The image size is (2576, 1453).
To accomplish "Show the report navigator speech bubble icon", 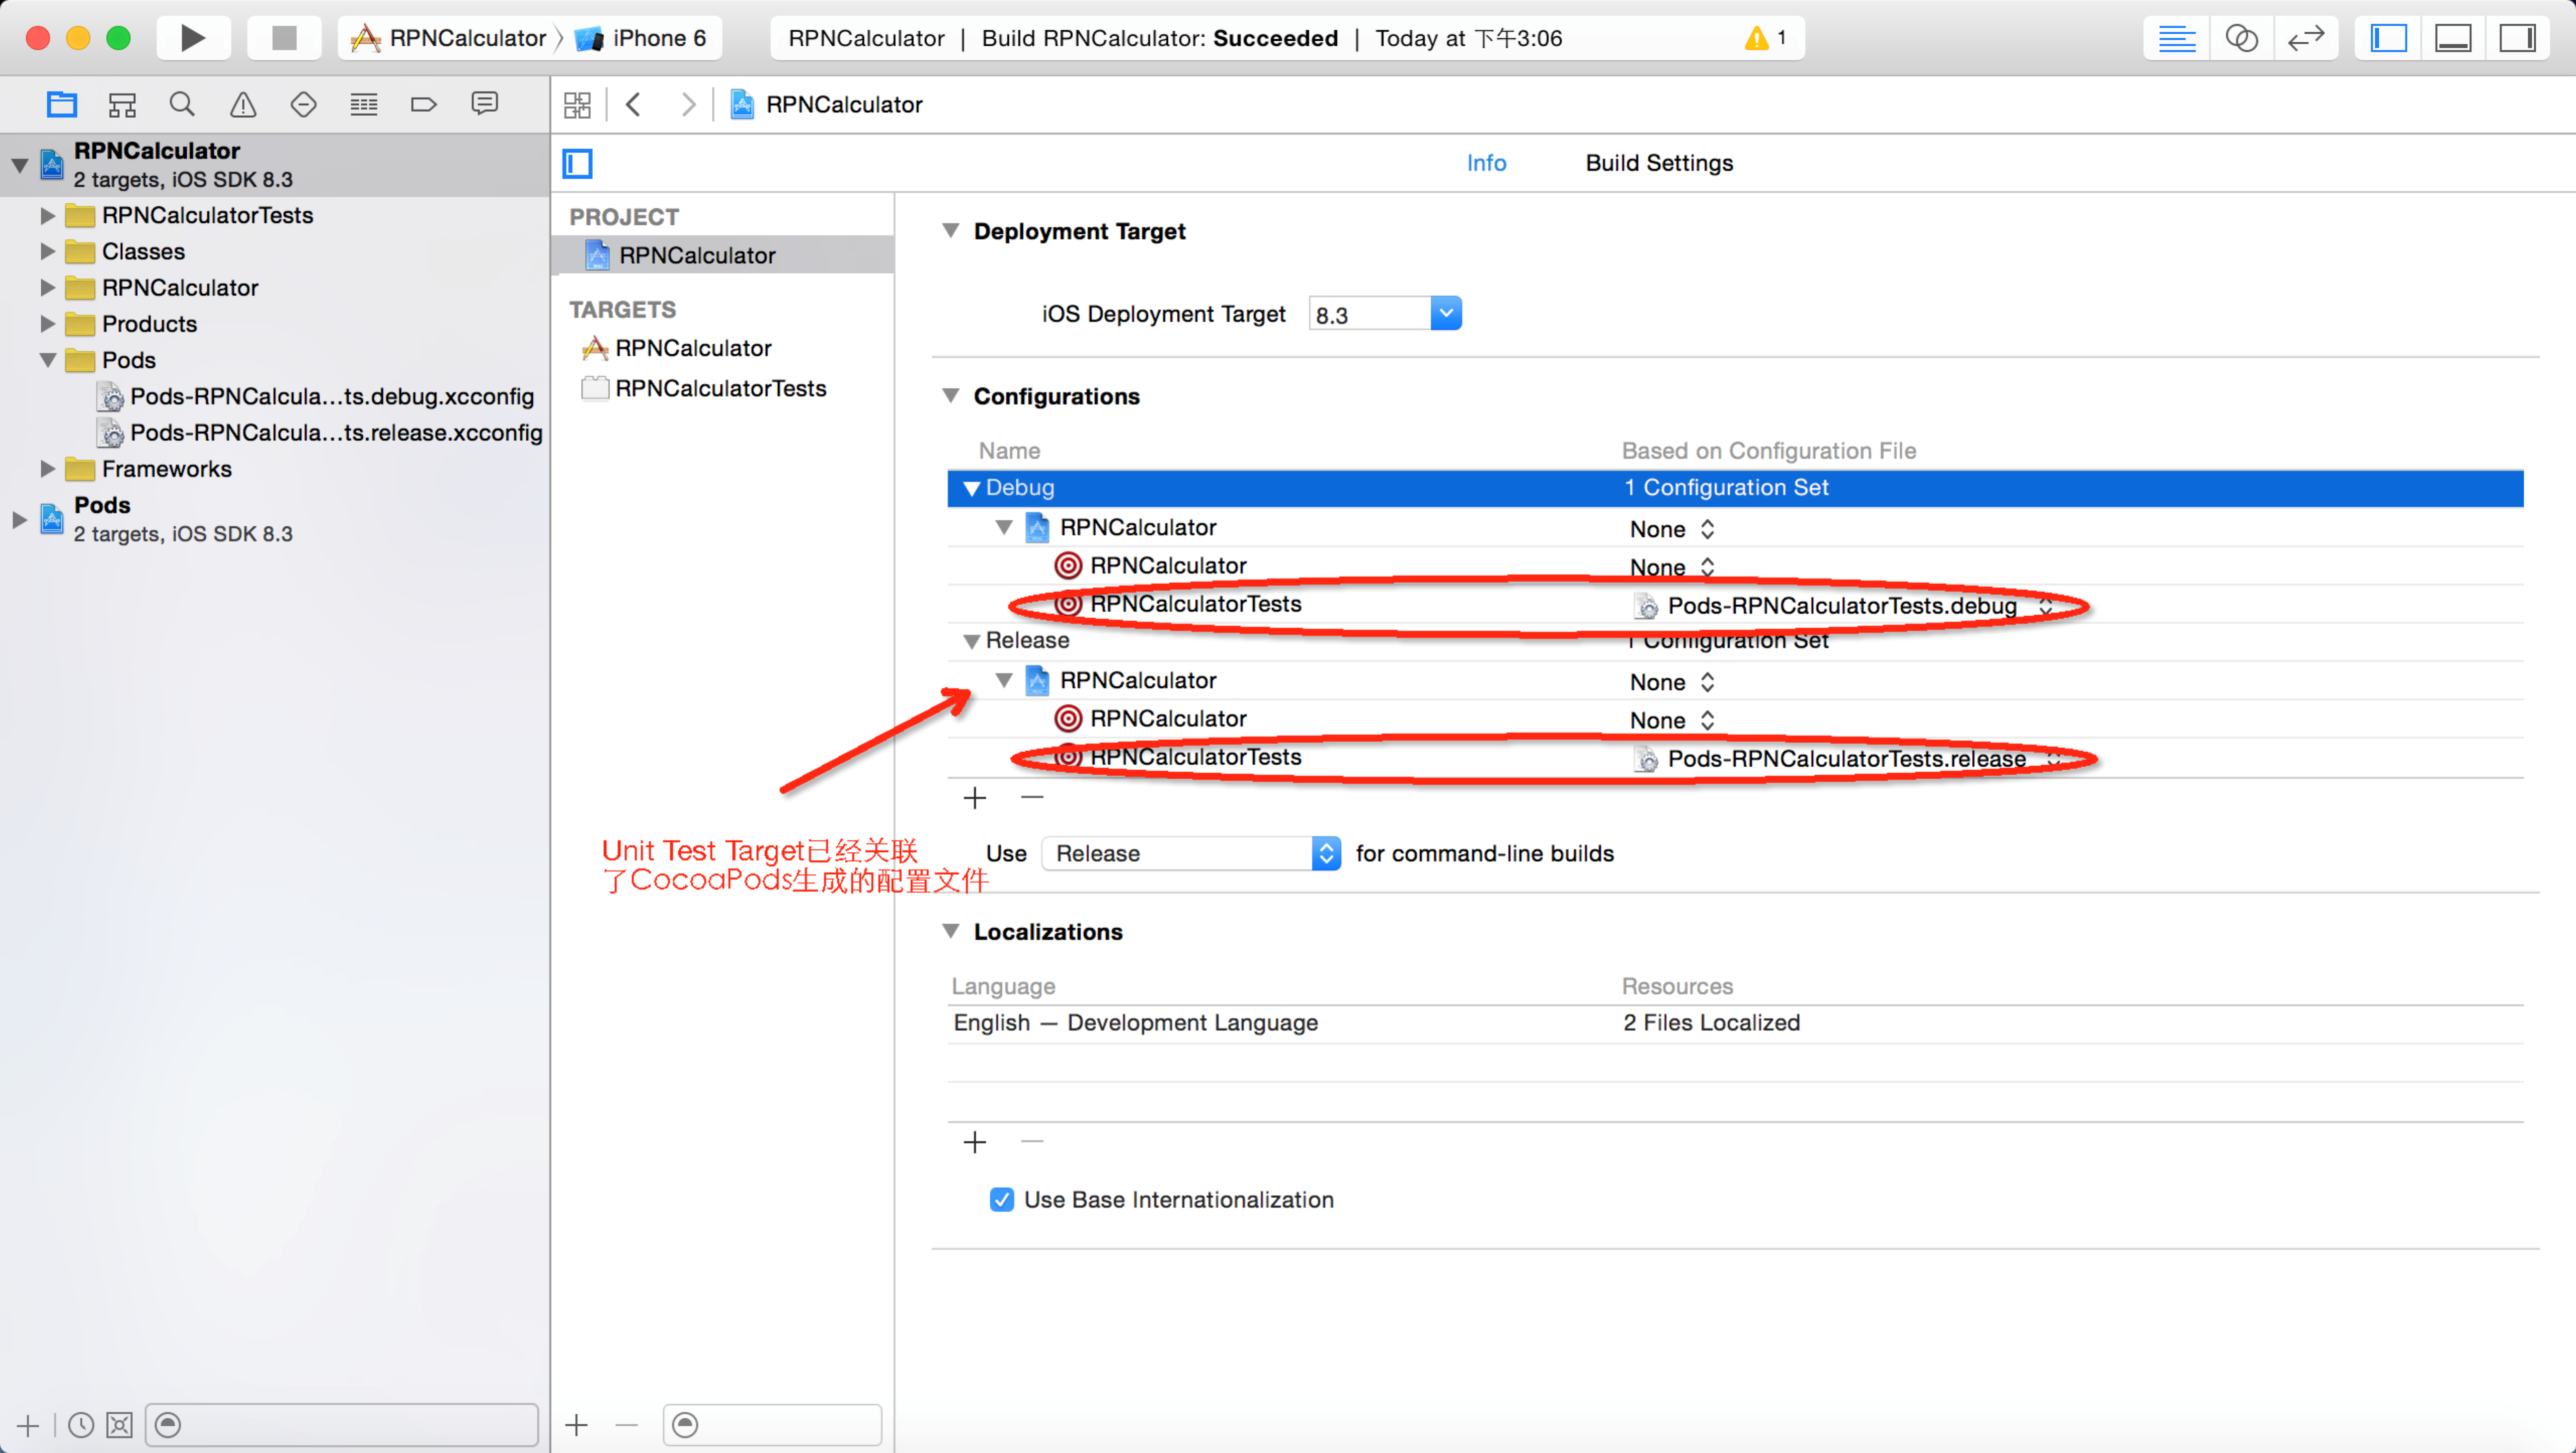I will pos(485,104).
